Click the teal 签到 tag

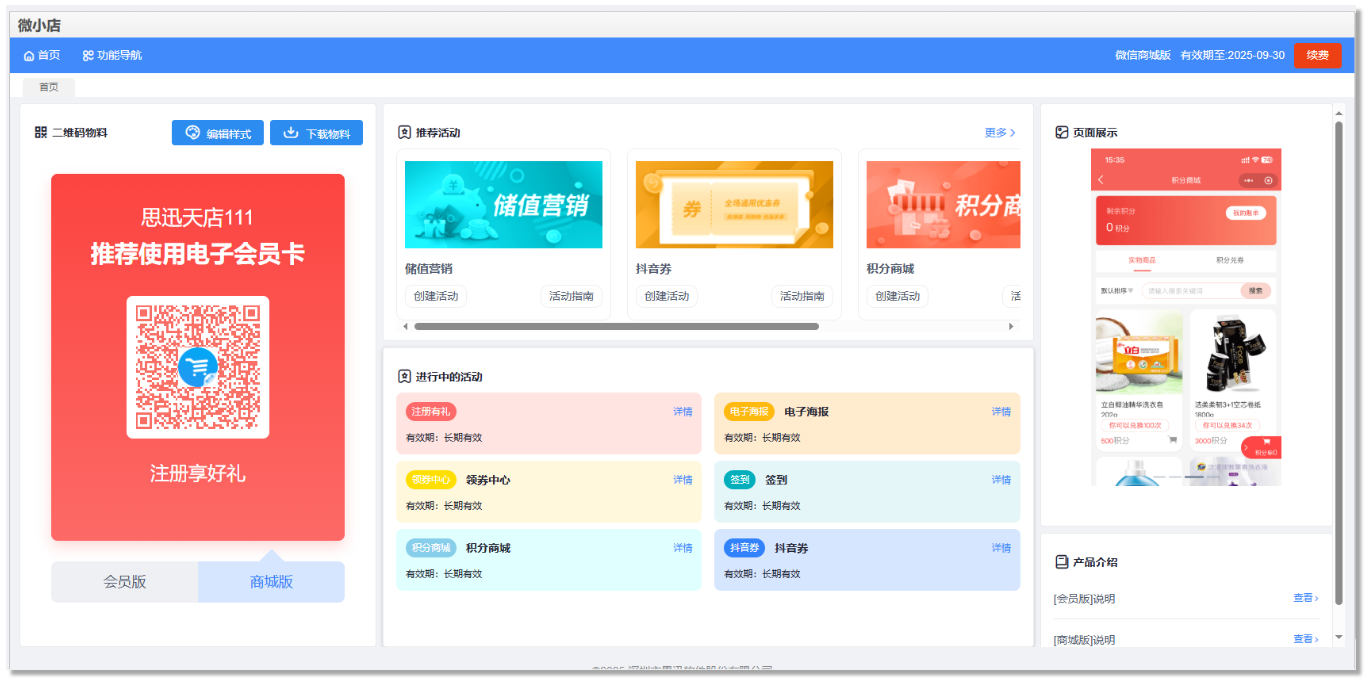pyautogui.click(x=740, y=480)
